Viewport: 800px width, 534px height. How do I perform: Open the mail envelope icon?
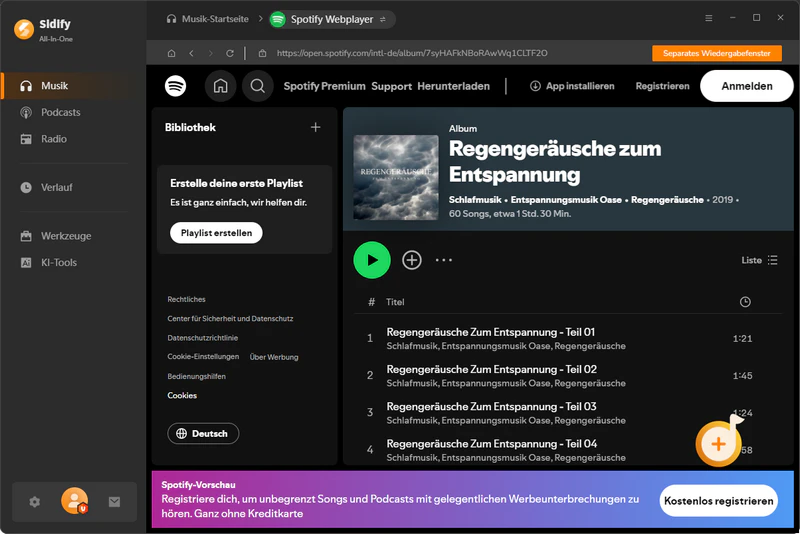coord(114,502)
